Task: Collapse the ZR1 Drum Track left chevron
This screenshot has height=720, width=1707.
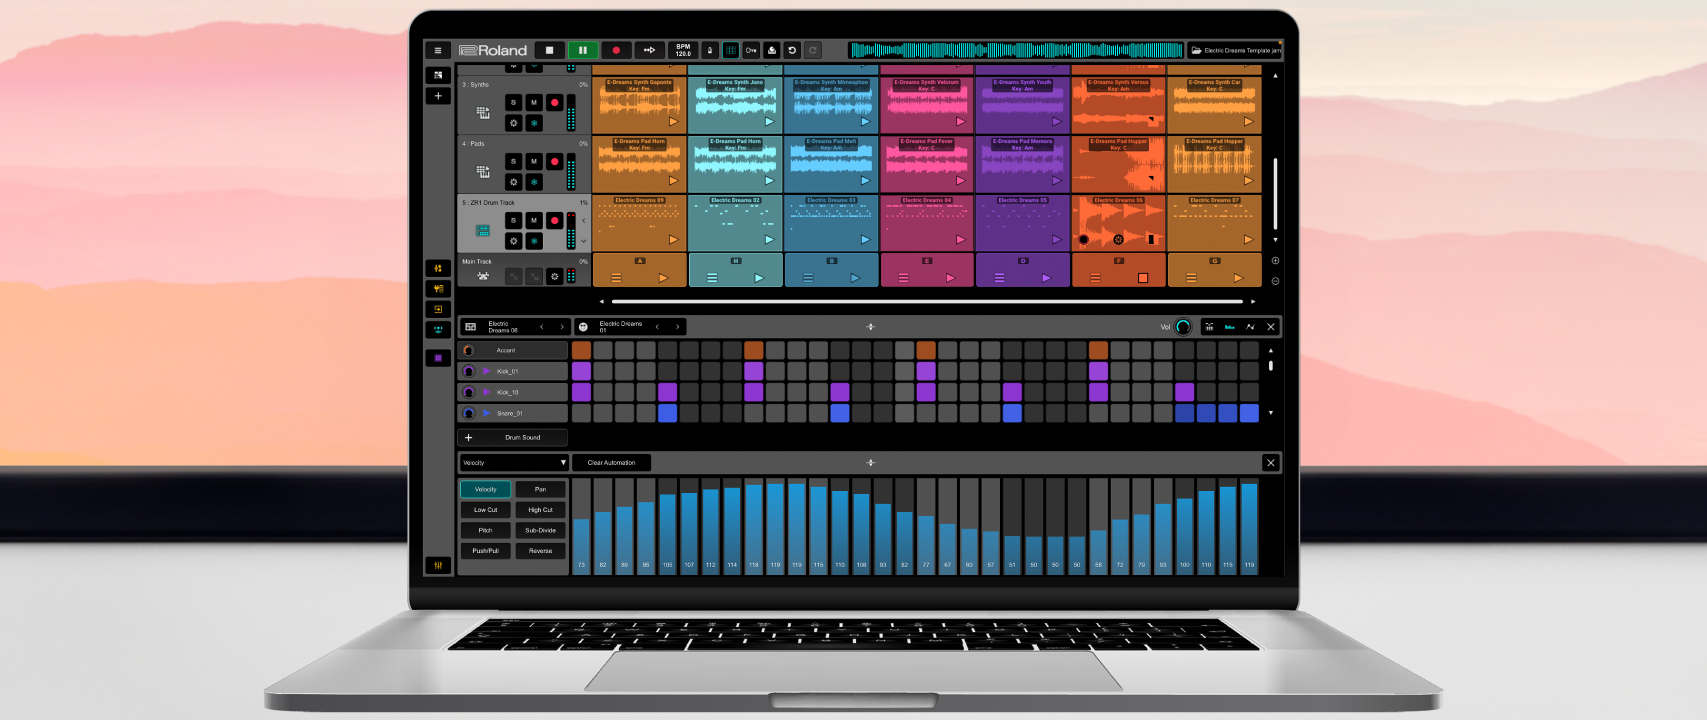Action: click(584, 220)
